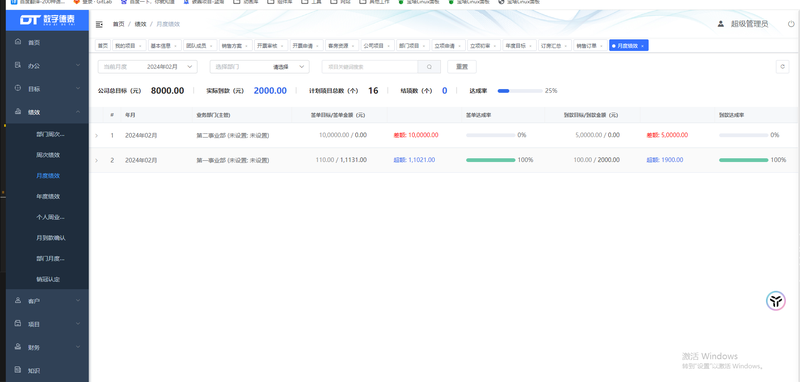The width and height of the screenshot is (800, 382).
Task: Expand table row 2 第一事业部
Action: pos(96,160)
